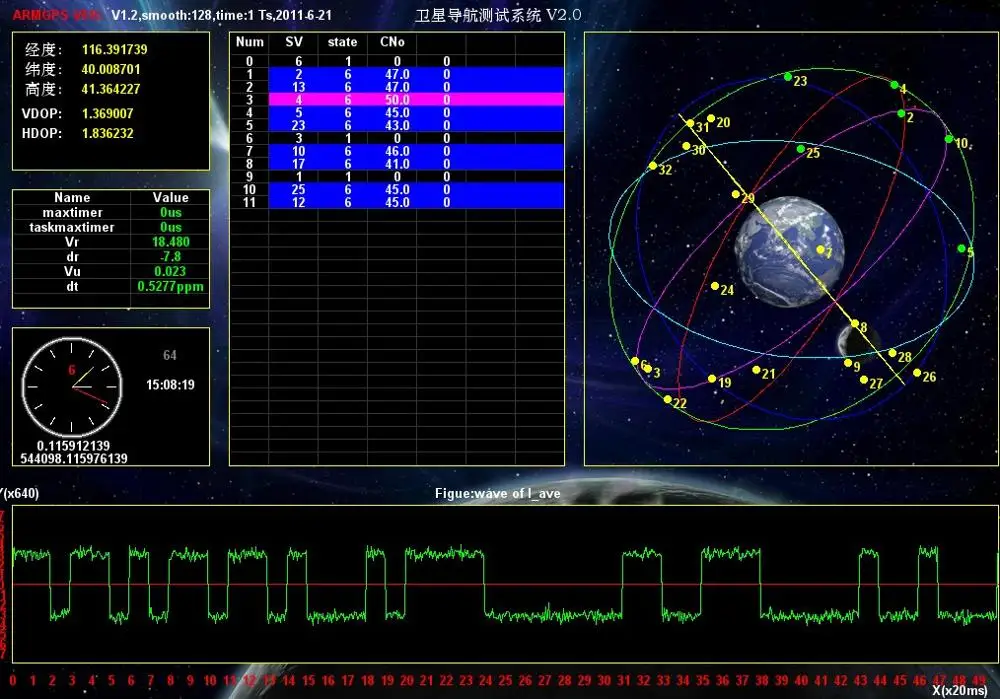
Task: Select satellite 32 marker on the orbit
Action: [653, 166]
